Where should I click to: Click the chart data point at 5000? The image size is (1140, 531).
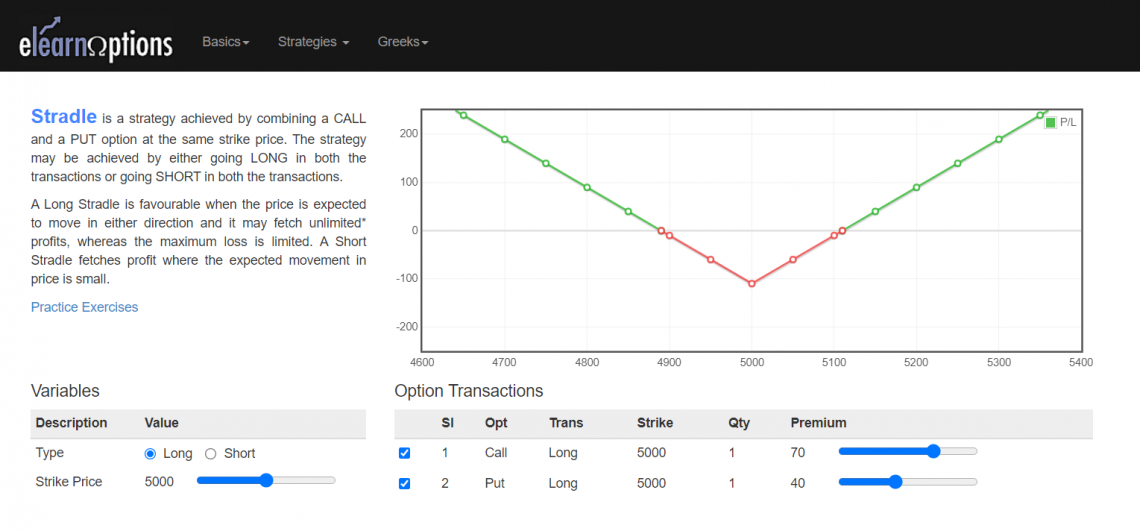point(752,284)
